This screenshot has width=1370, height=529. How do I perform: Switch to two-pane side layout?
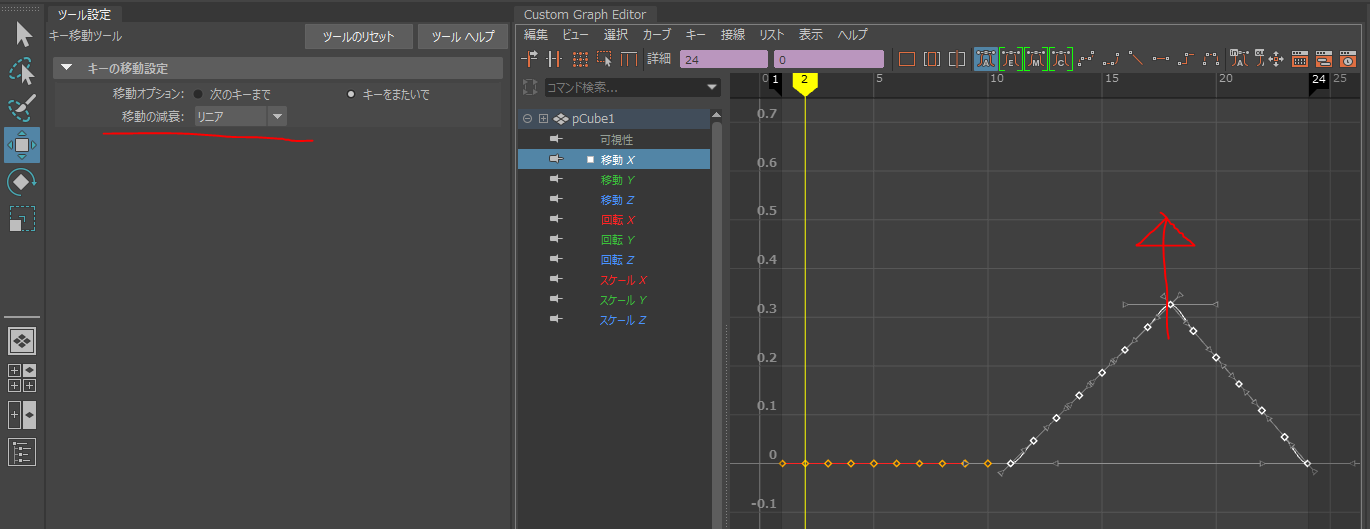point(22,413)
